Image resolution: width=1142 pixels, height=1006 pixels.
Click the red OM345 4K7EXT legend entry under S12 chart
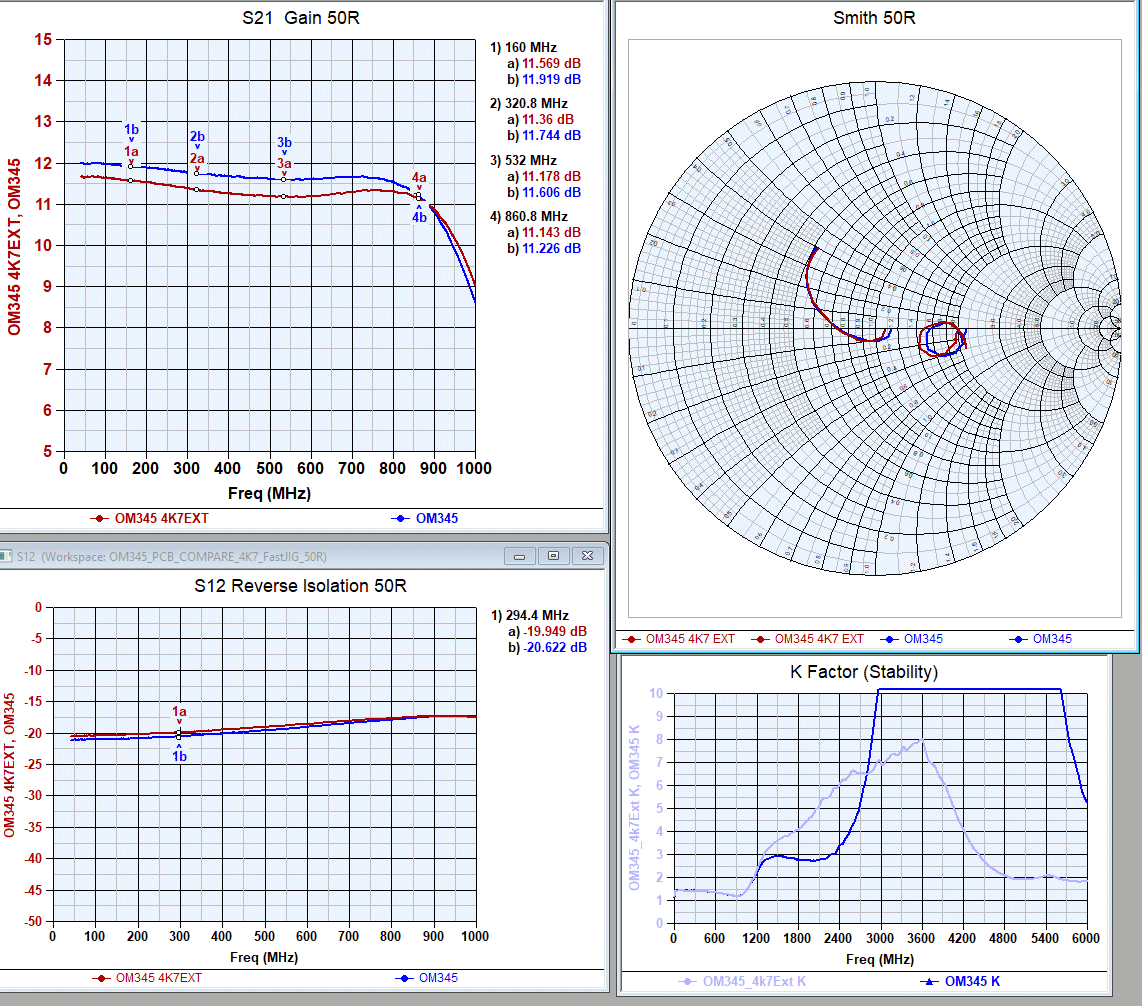point(147,978)
